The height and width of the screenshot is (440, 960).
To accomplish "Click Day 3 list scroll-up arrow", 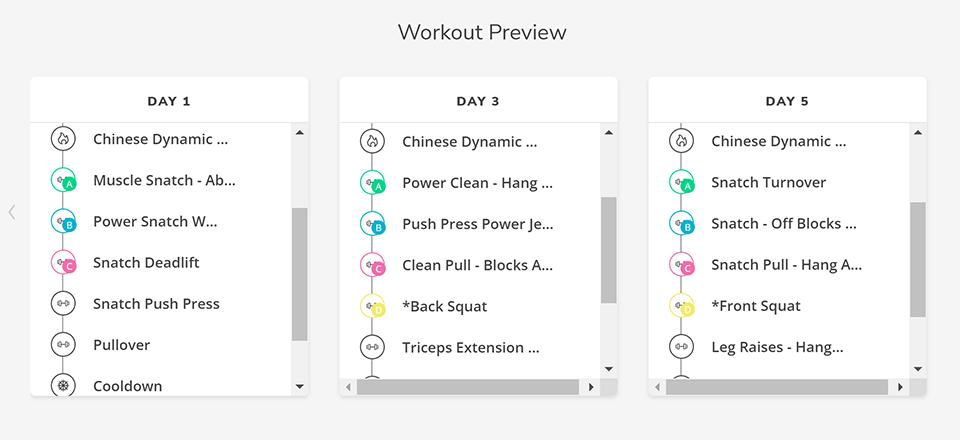I will [609, 133].
